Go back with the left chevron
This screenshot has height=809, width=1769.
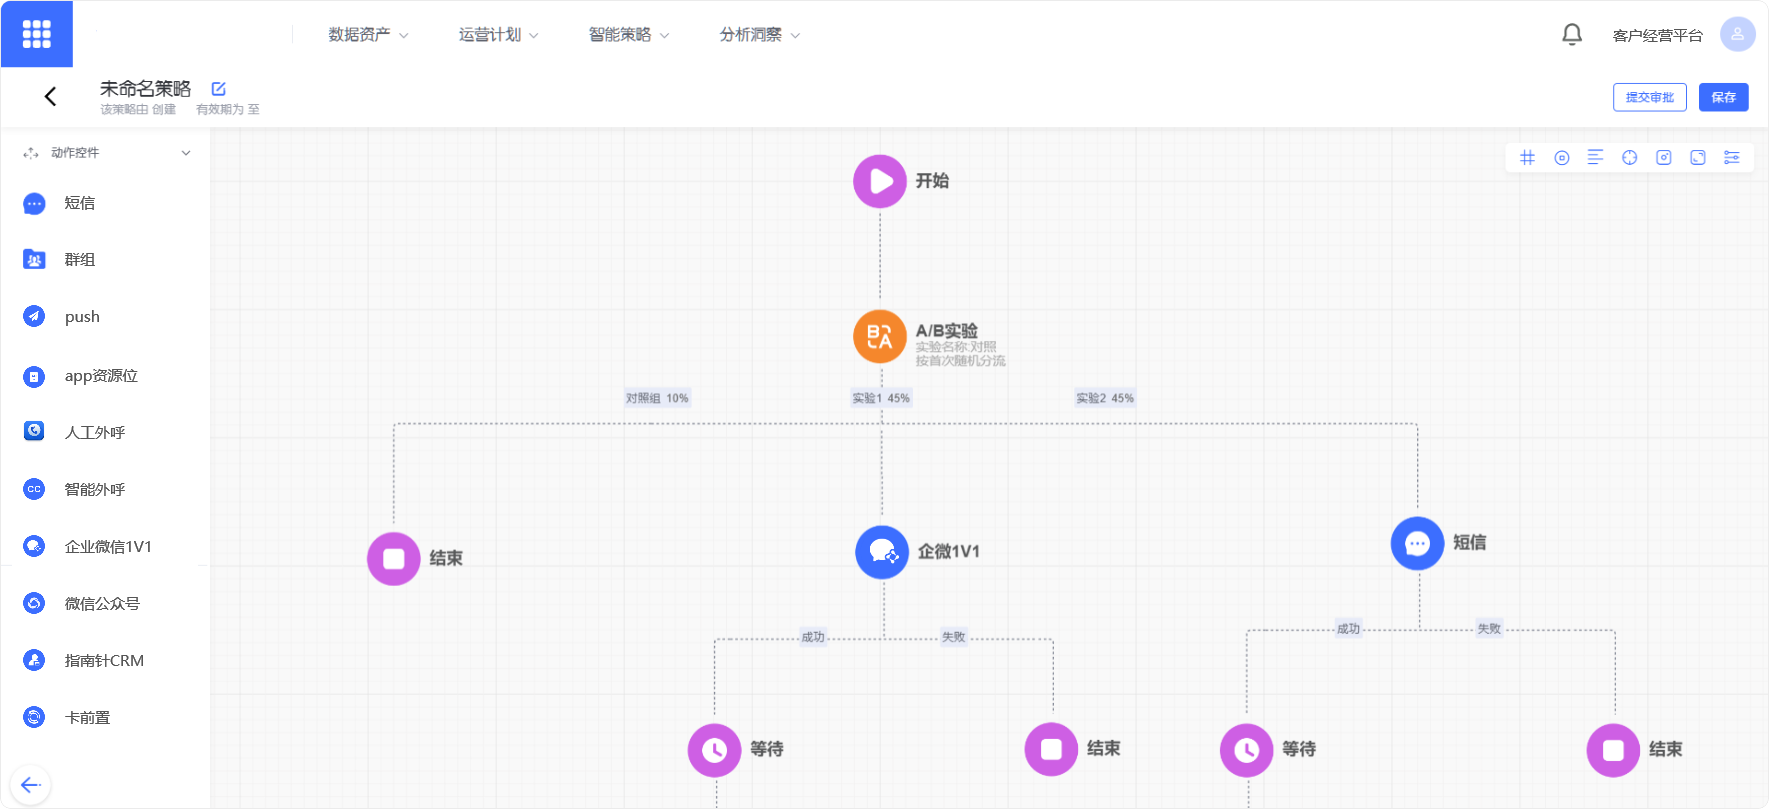click(50, 96)
